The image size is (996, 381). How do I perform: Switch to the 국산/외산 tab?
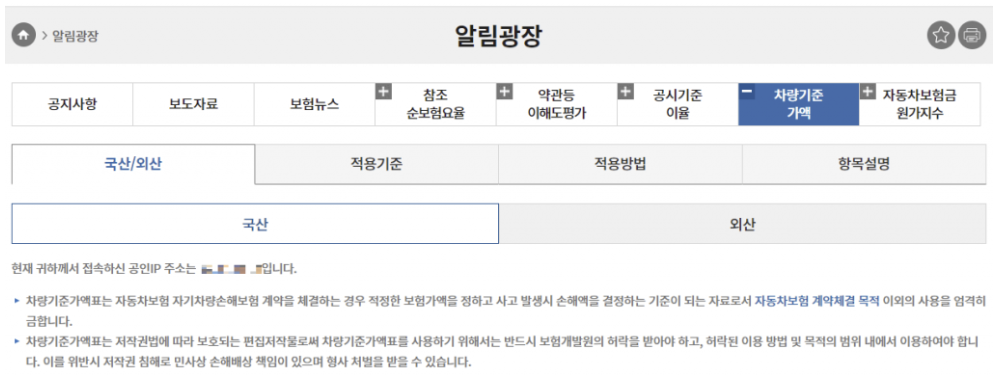pyautogui.click(x=133, y=164)
